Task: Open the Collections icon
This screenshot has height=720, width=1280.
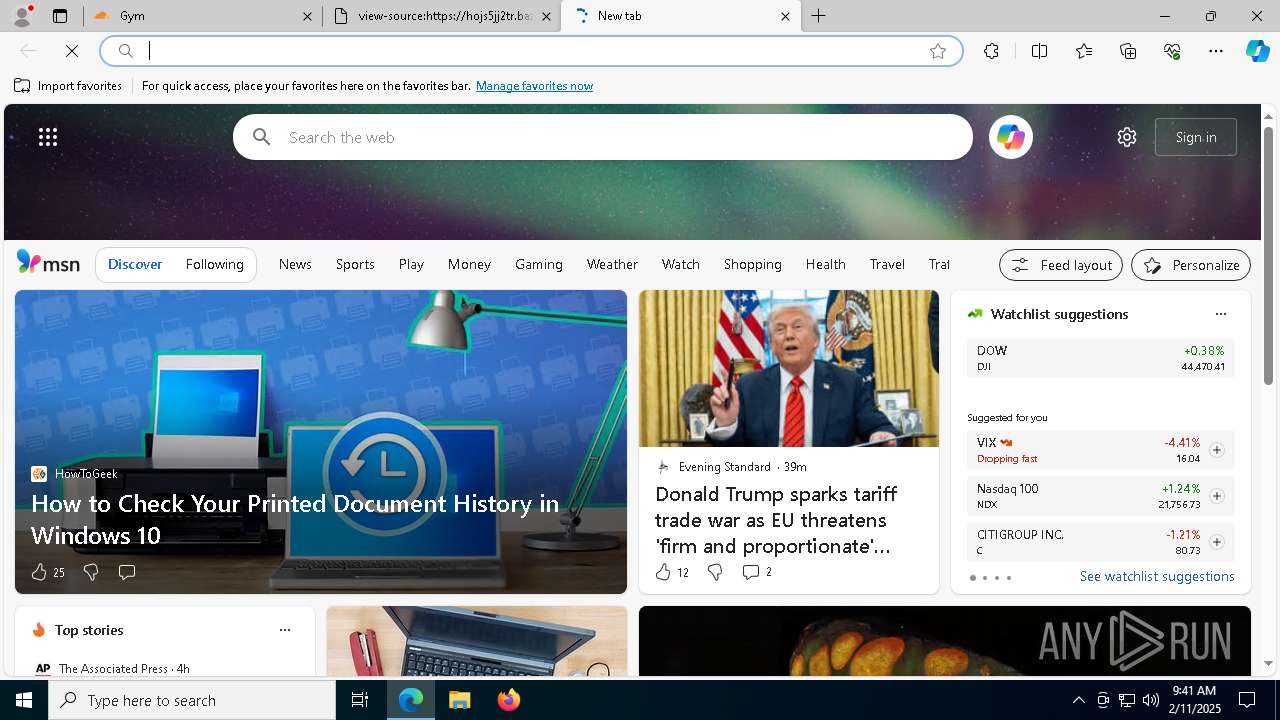Action: coord(1128,51)
